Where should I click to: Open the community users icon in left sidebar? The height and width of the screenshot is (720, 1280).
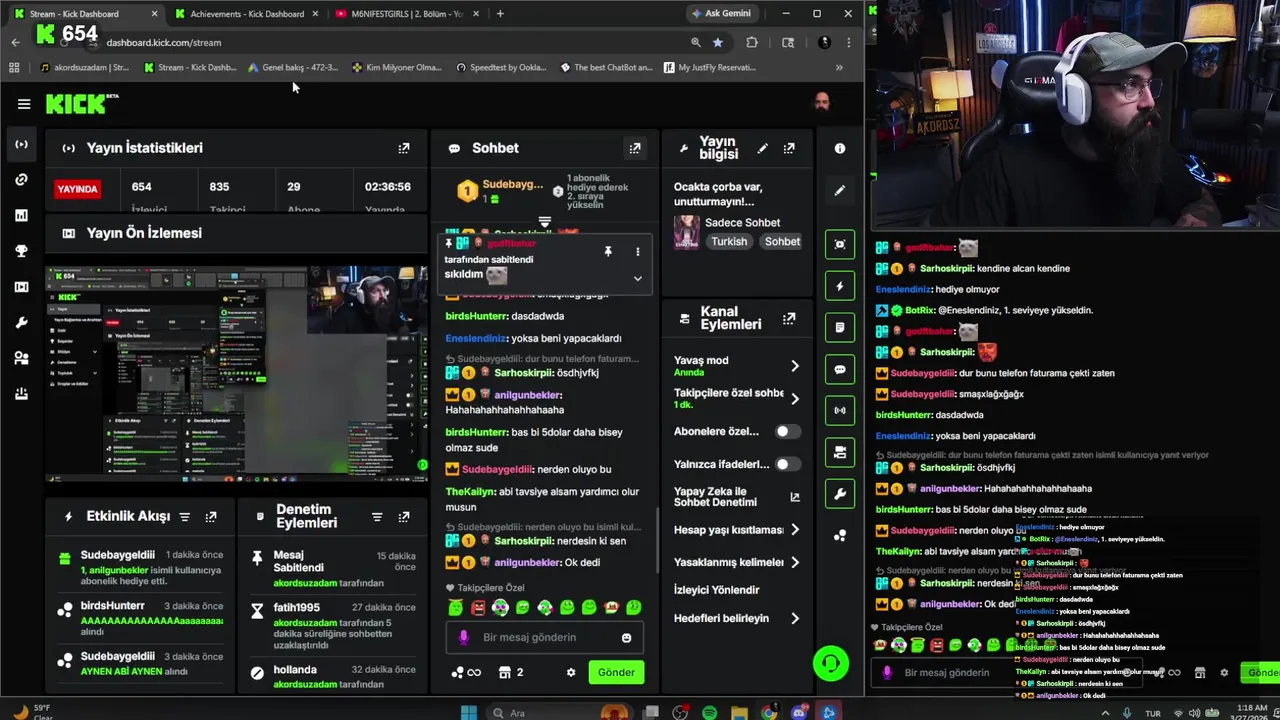click(x=21, y=358)
